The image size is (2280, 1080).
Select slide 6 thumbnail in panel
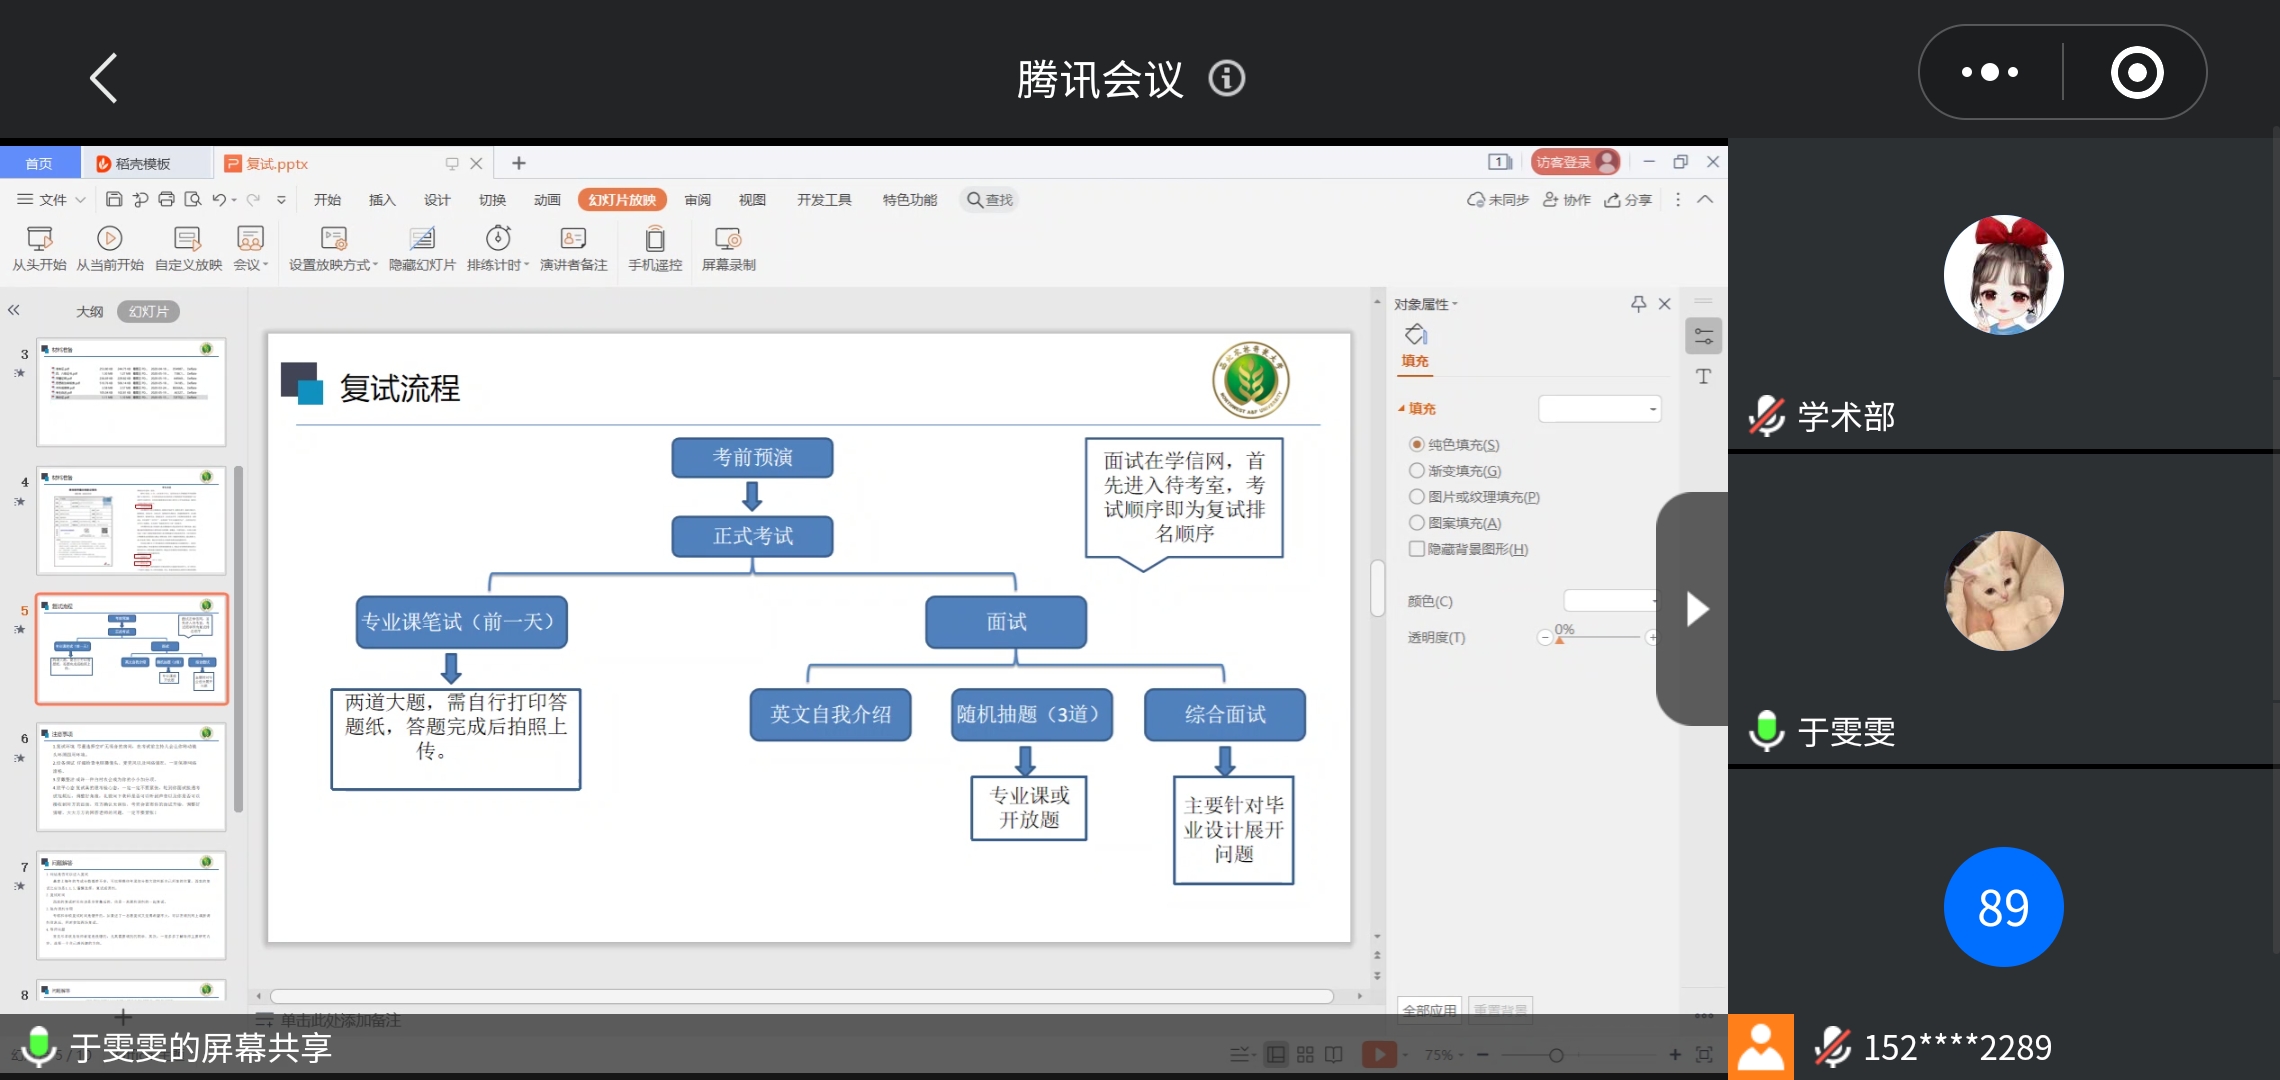(x=131, y=778)
